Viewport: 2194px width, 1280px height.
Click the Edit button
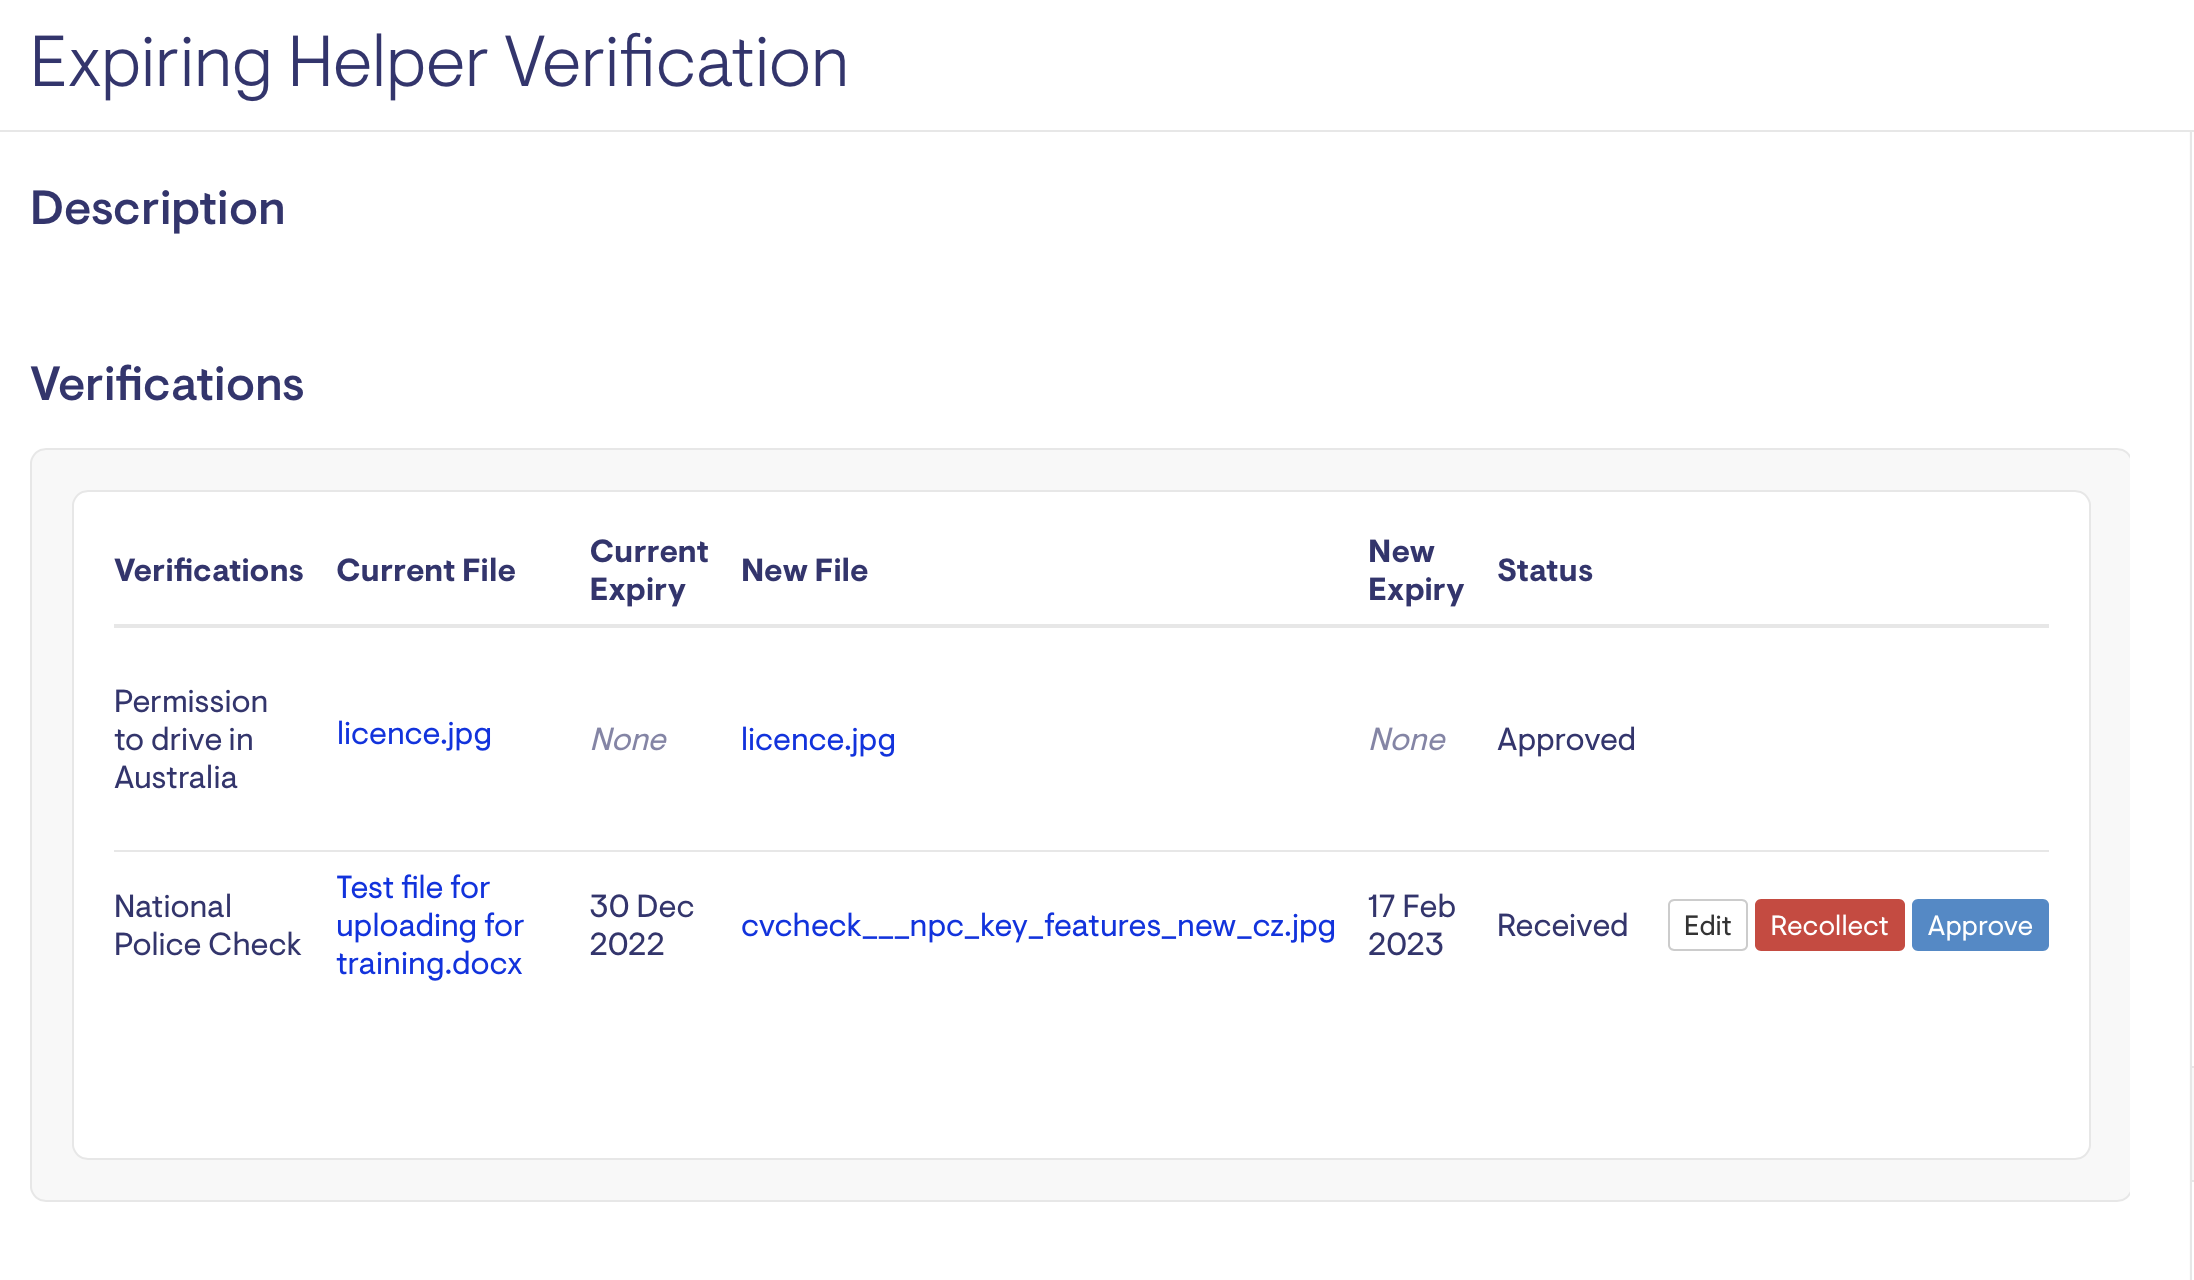[1706, 925]
